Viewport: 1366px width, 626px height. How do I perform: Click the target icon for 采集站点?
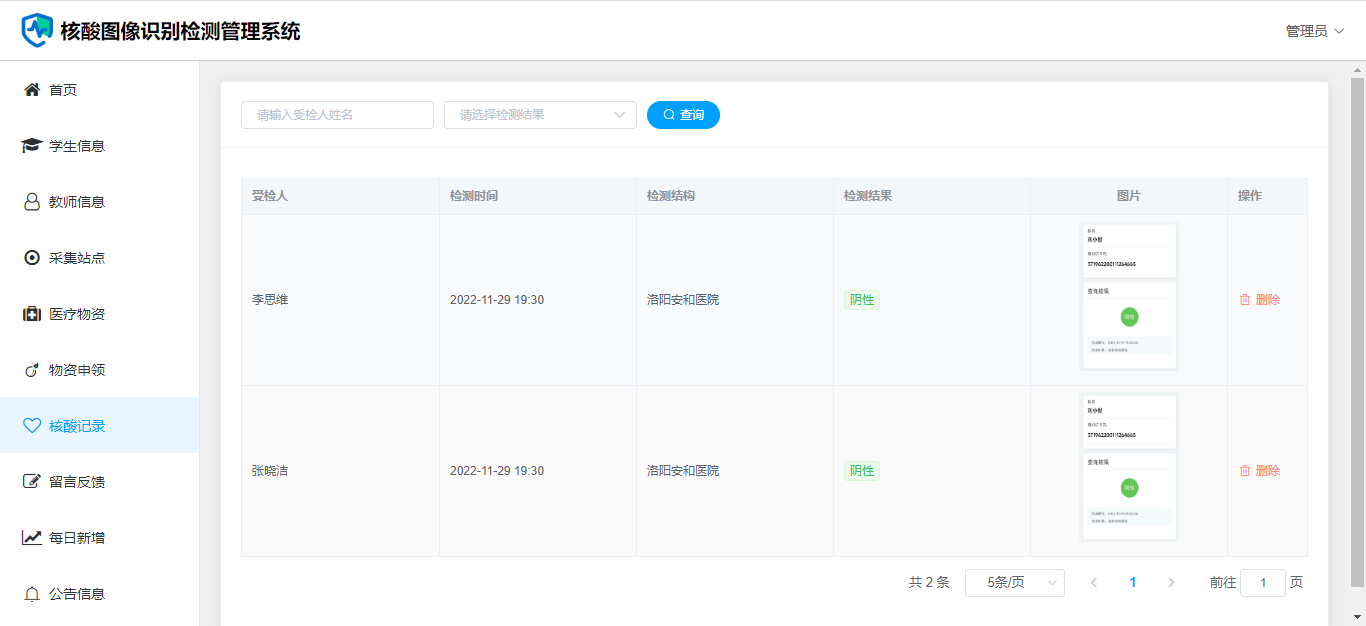(32, 258)
